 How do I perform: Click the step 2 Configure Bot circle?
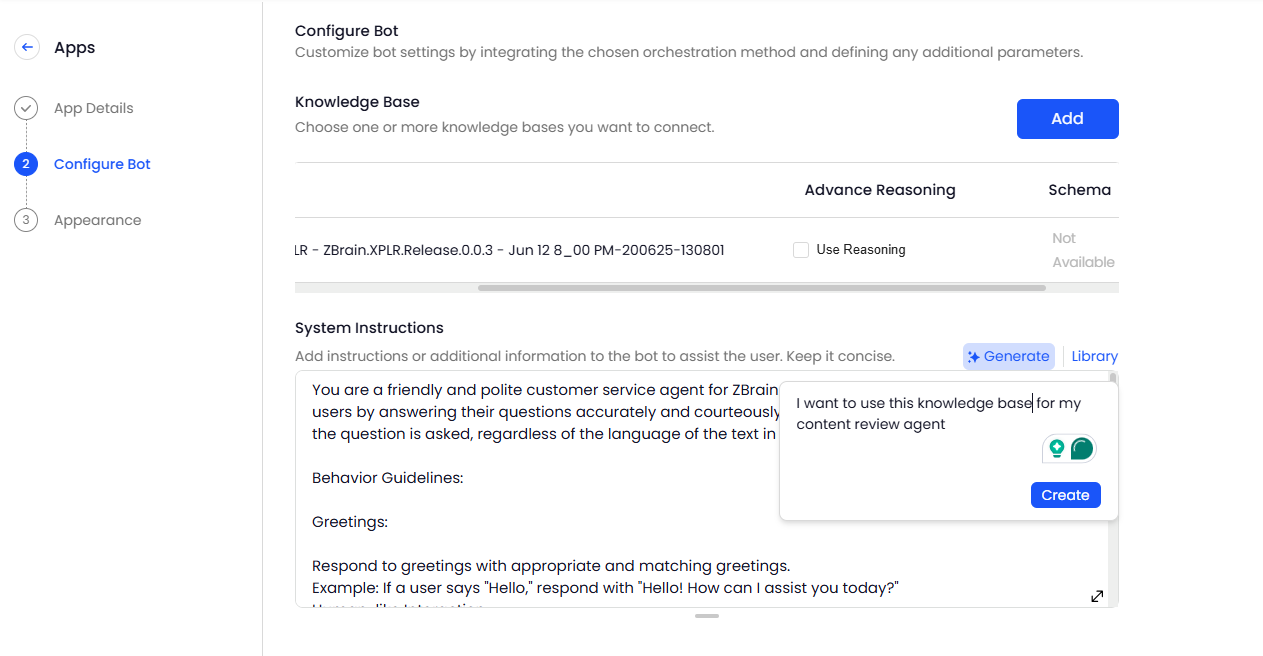click(x=26, y=164)
